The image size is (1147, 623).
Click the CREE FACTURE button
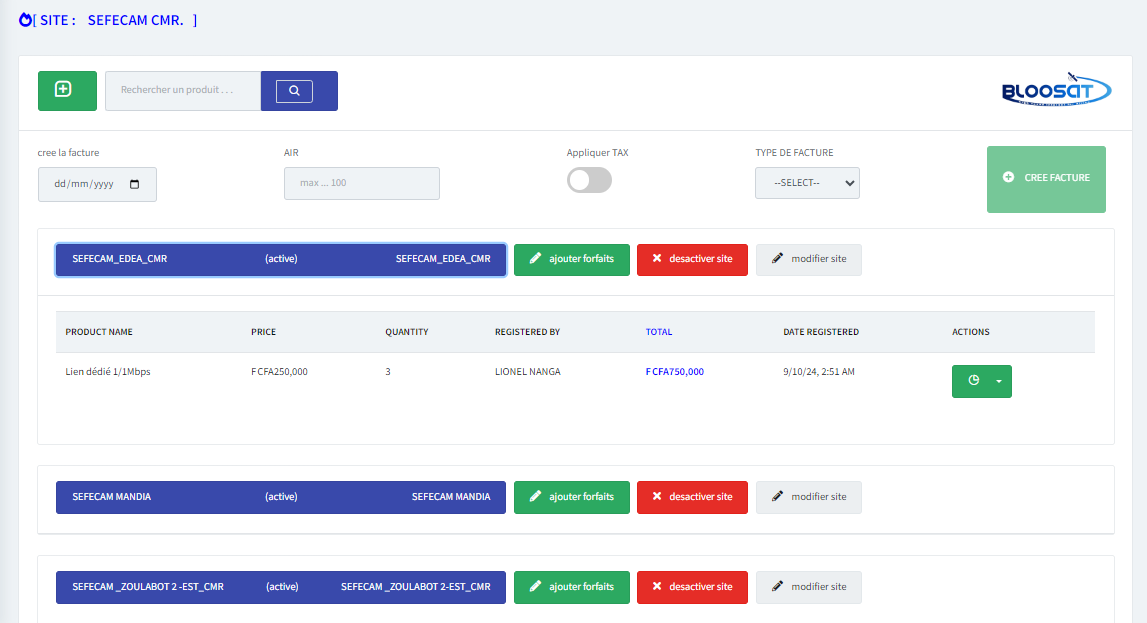(x=1046, y=179)
